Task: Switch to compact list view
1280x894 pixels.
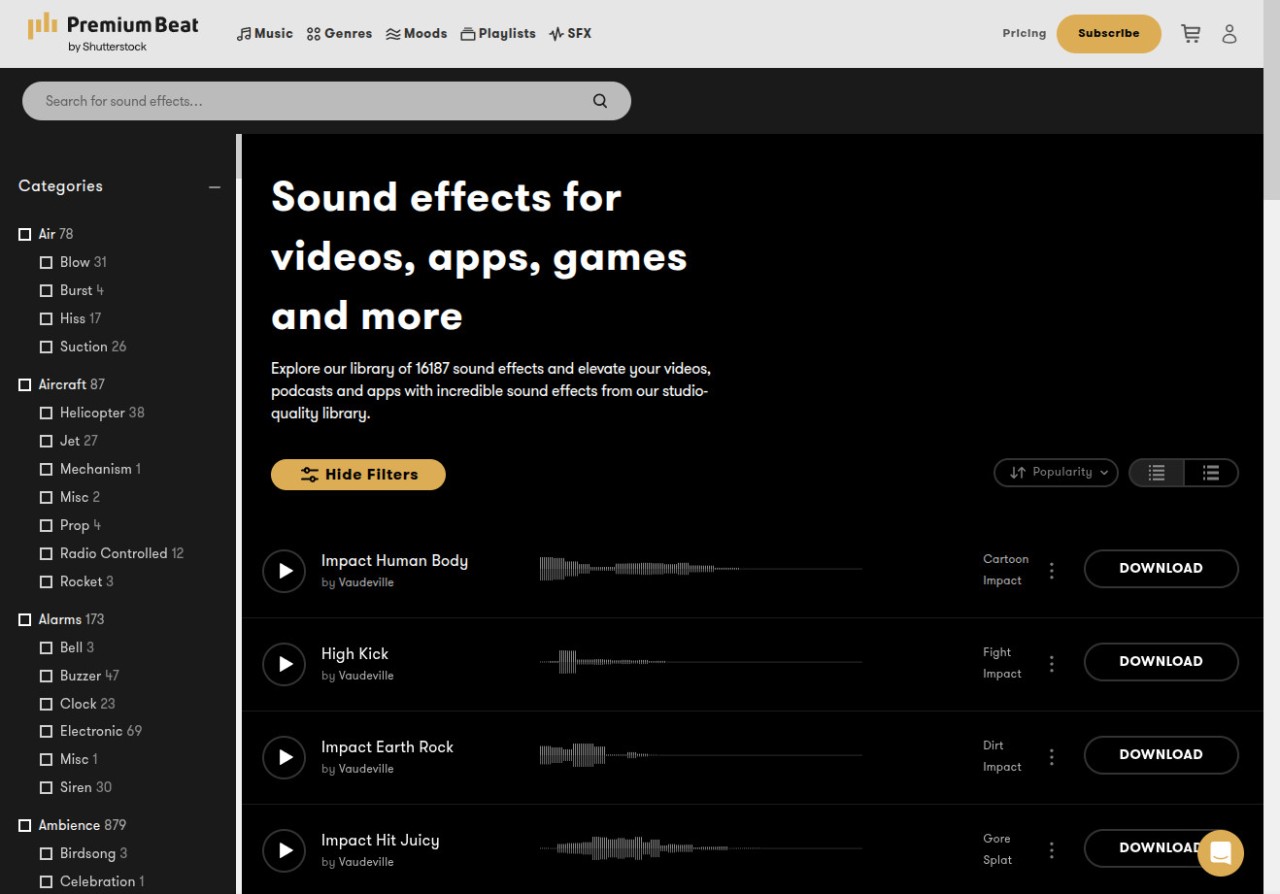Action: point(1156,473)
